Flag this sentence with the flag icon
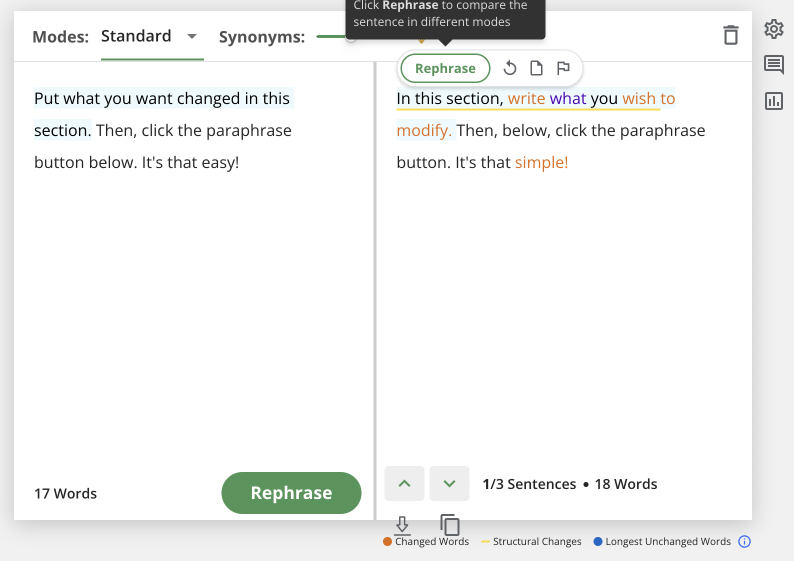This screenshot has height=561, width=794. click(563, 68)
